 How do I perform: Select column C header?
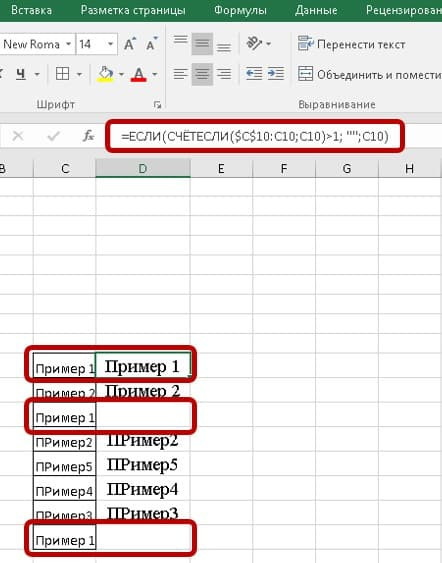[x=65, y=168]
